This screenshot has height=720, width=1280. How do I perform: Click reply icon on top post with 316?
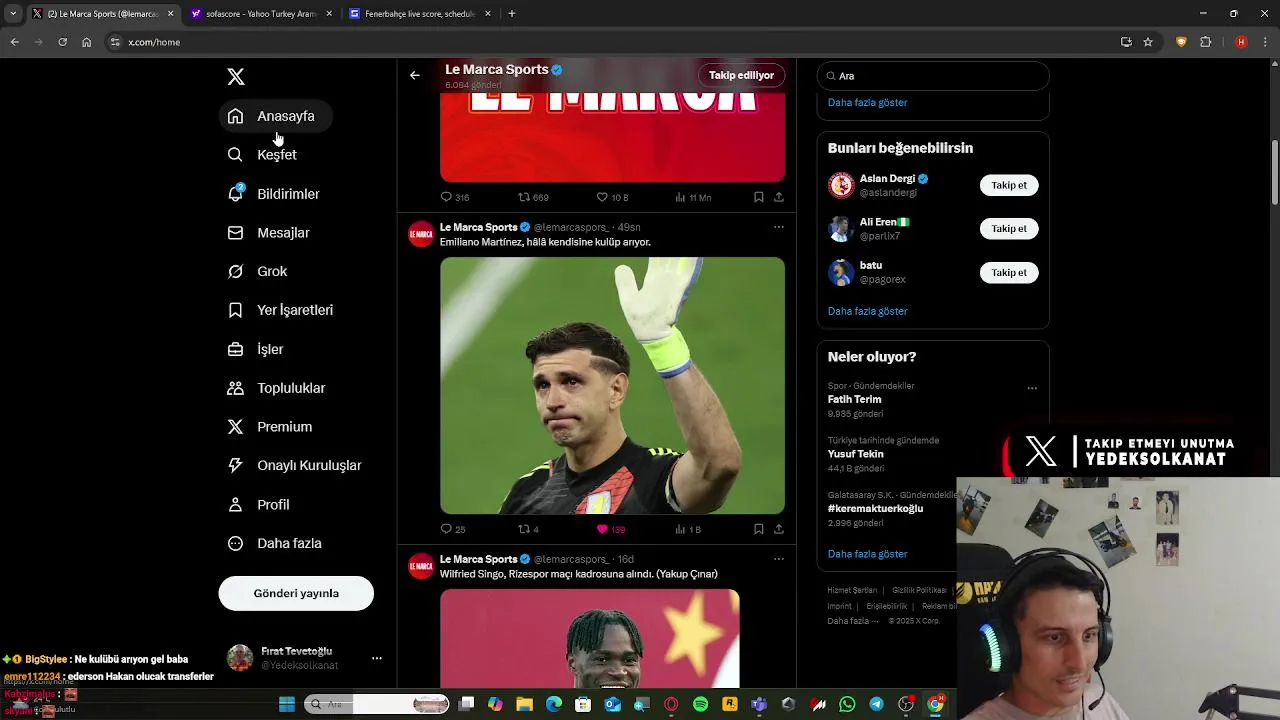pos(447,197)
